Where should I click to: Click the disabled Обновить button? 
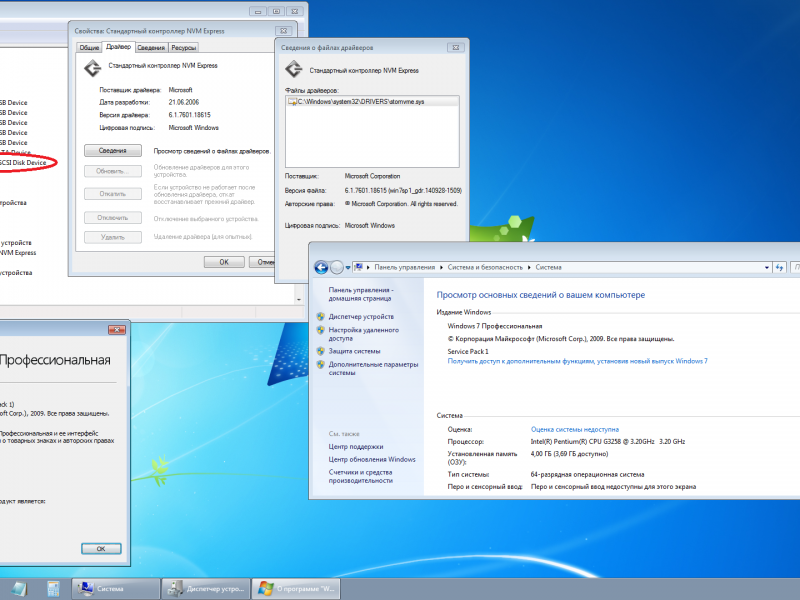(113, 171)
